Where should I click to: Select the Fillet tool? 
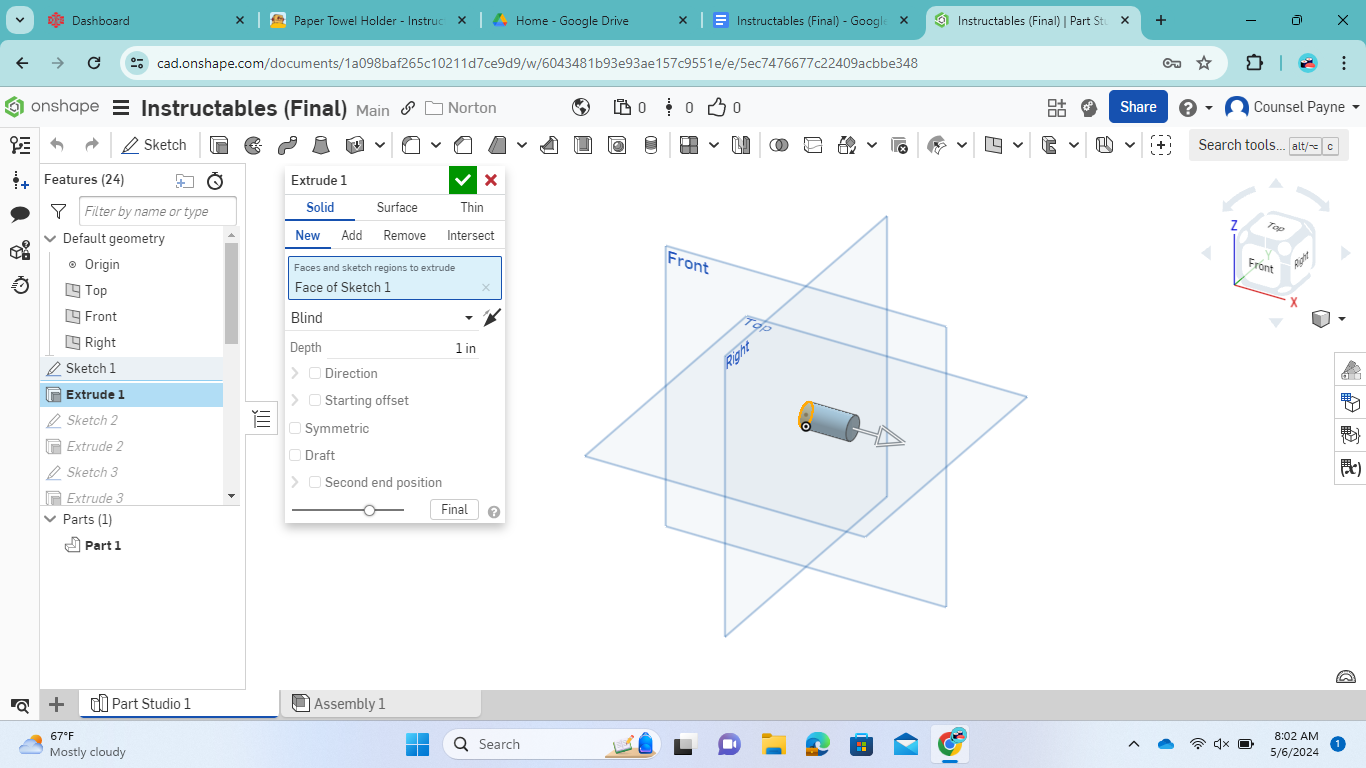tap(411, 145)
